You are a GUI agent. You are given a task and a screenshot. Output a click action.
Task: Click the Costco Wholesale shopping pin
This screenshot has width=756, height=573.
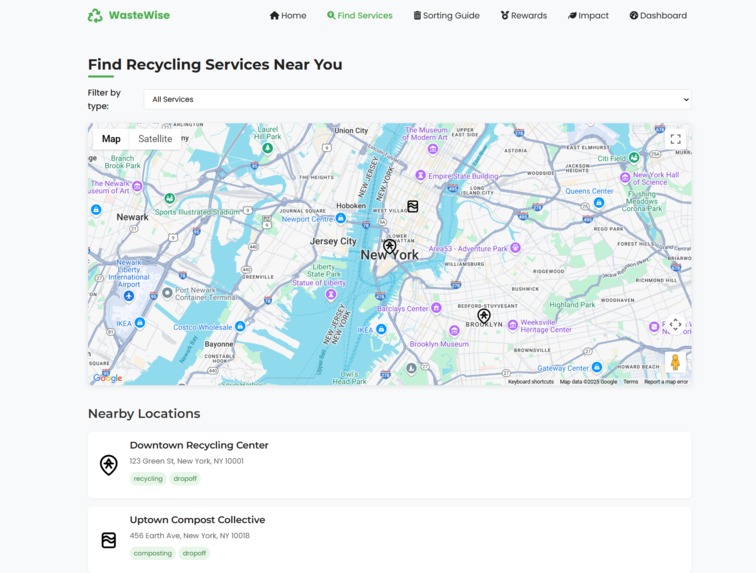tap(240, 327)
